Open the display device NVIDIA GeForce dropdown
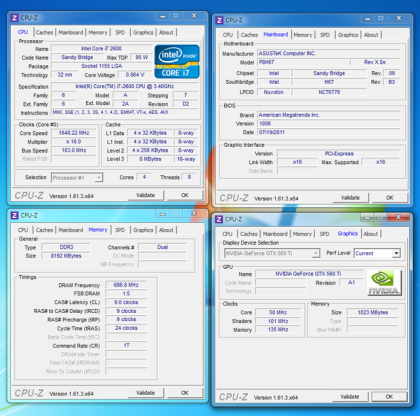This screenshot has width=420, height=416. (x=272, y=253)
